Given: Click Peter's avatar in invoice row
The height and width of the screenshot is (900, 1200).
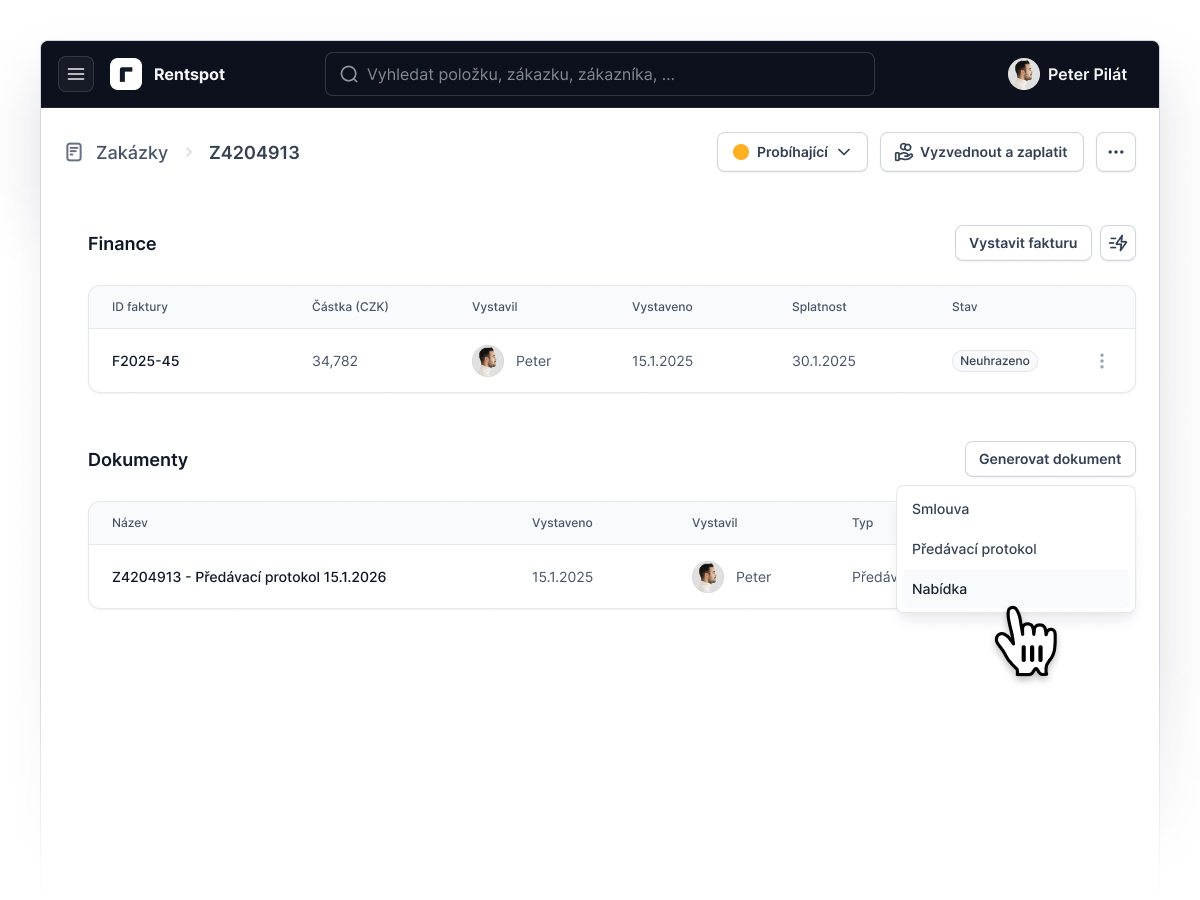Looking at the screenshot, I should click(488, 361).
